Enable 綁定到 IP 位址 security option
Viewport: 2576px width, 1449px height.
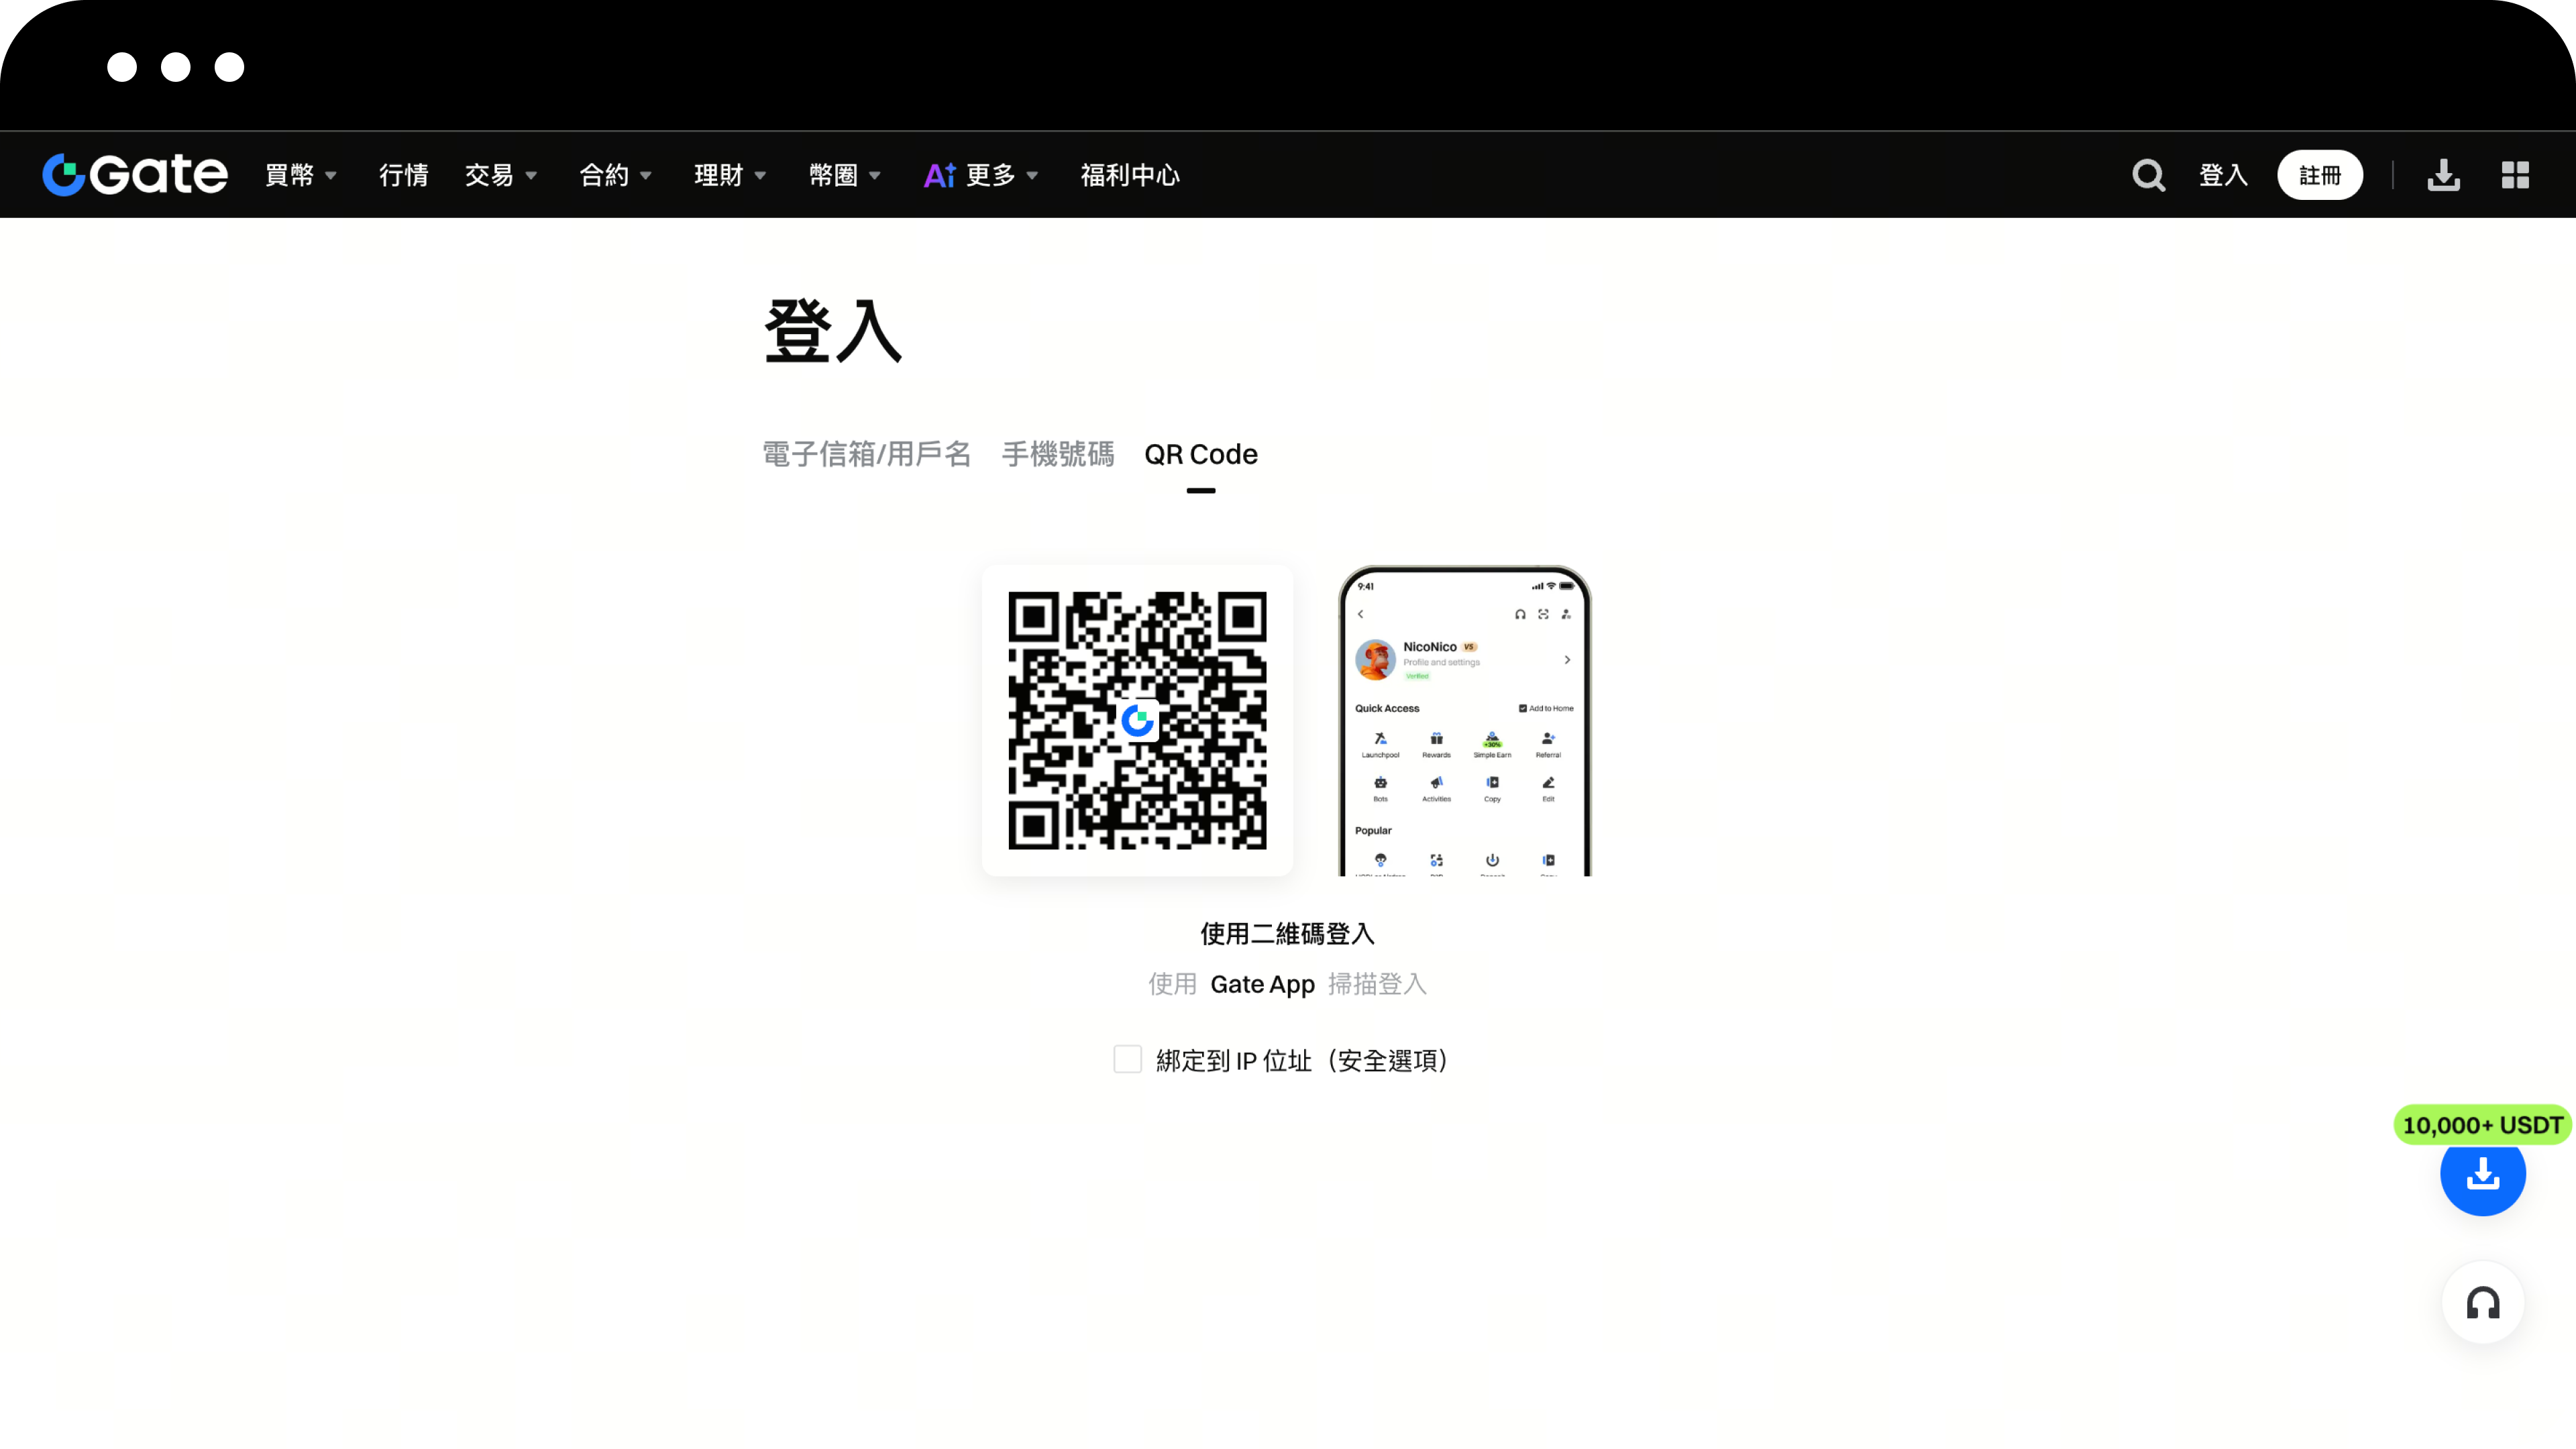click(1127, 1059)
